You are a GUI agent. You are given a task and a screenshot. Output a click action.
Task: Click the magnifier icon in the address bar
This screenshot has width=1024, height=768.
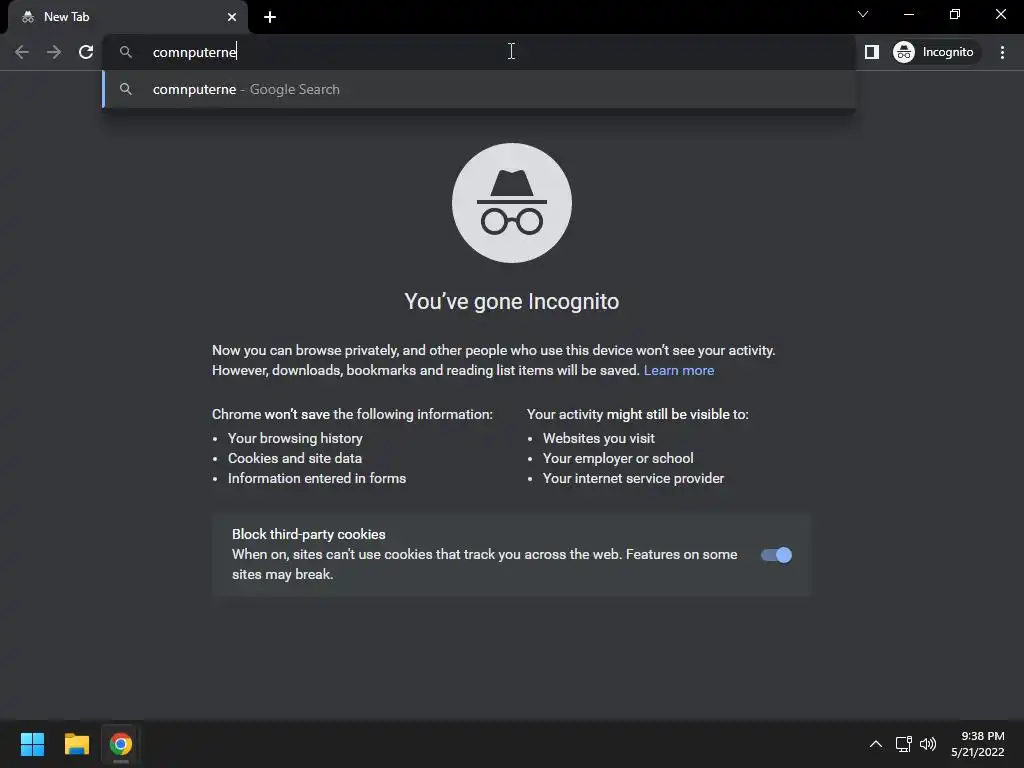(126, 52)
